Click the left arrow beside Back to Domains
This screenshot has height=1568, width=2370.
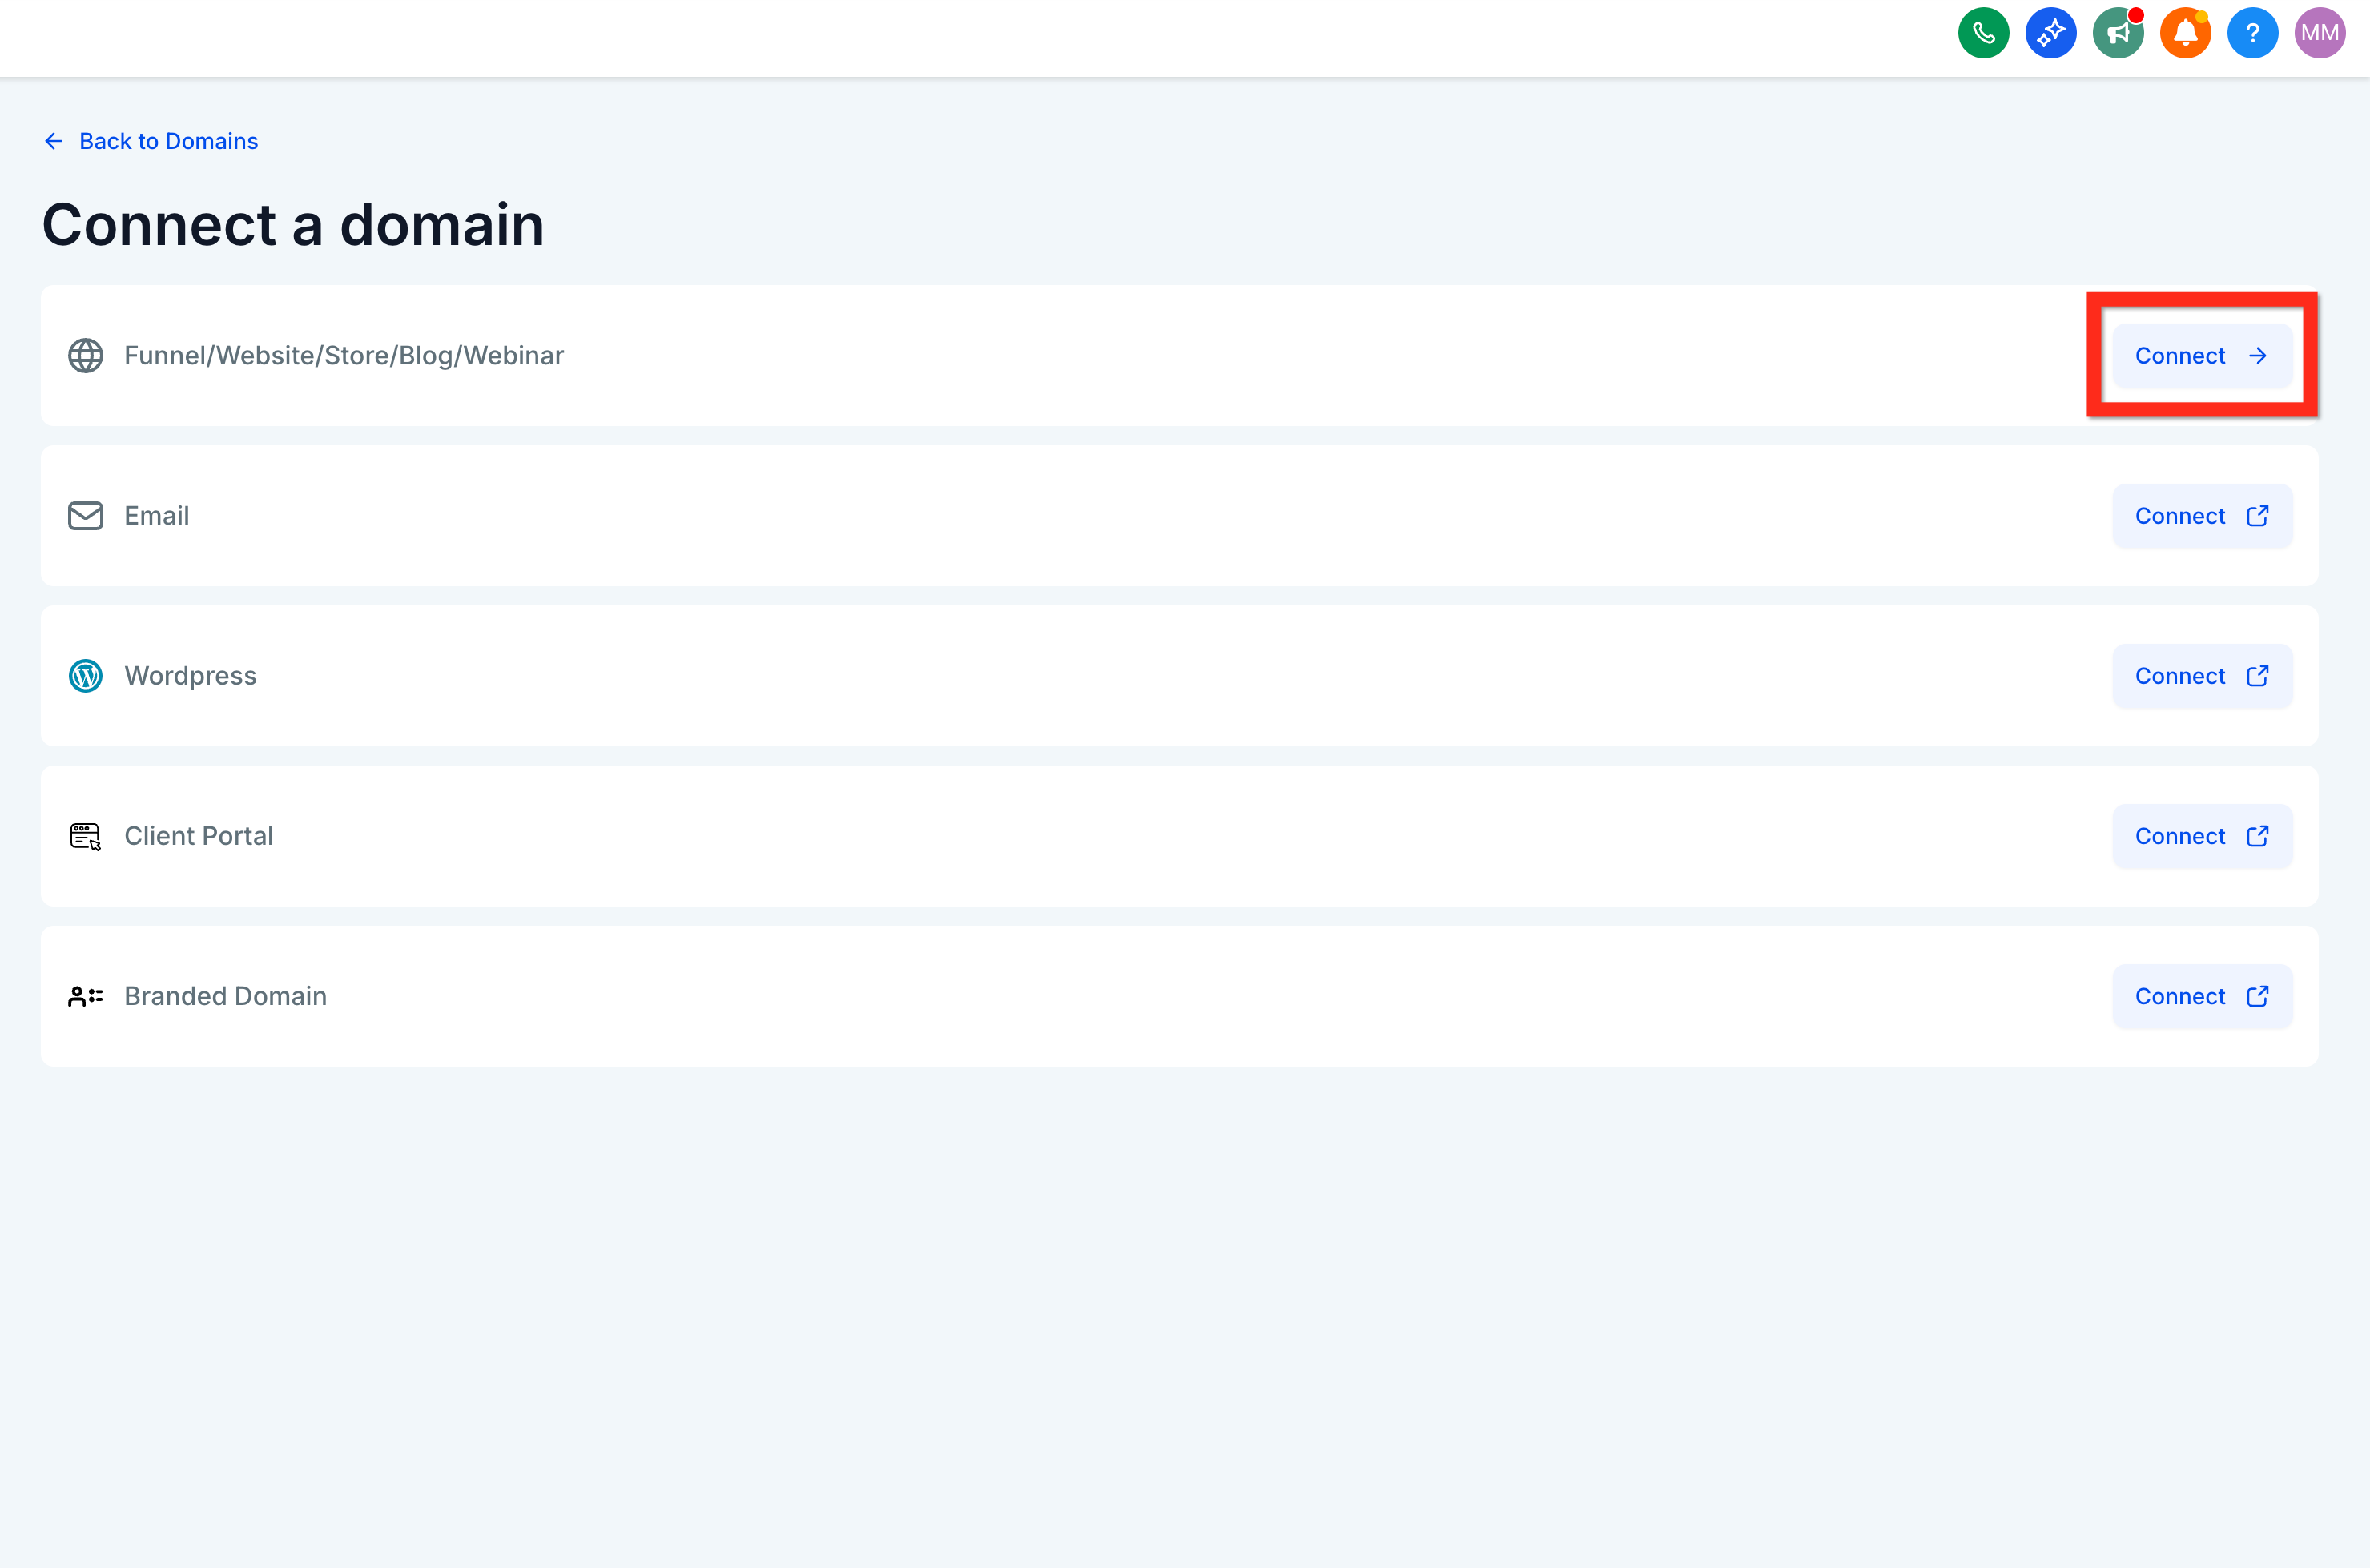click(54, 141)
